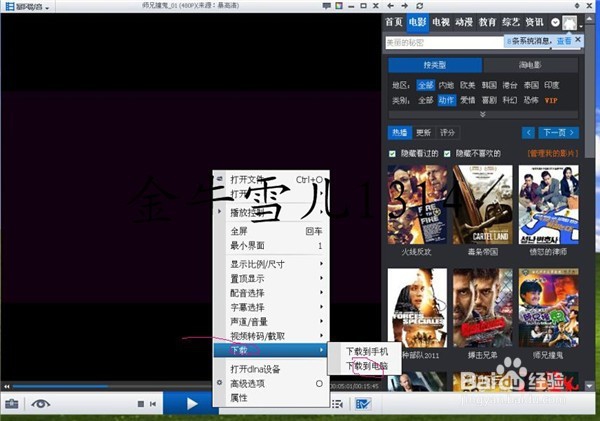Open the 愤怒的律师 movie poster
This screenshot has height=421, width=600.
[x=548, y=204]
